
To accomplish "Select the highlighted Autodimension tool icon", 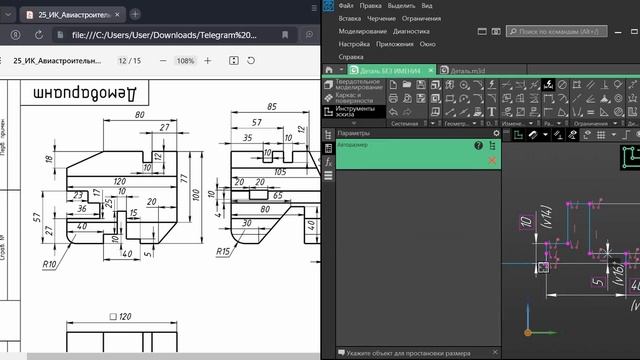I will (548, 85).
